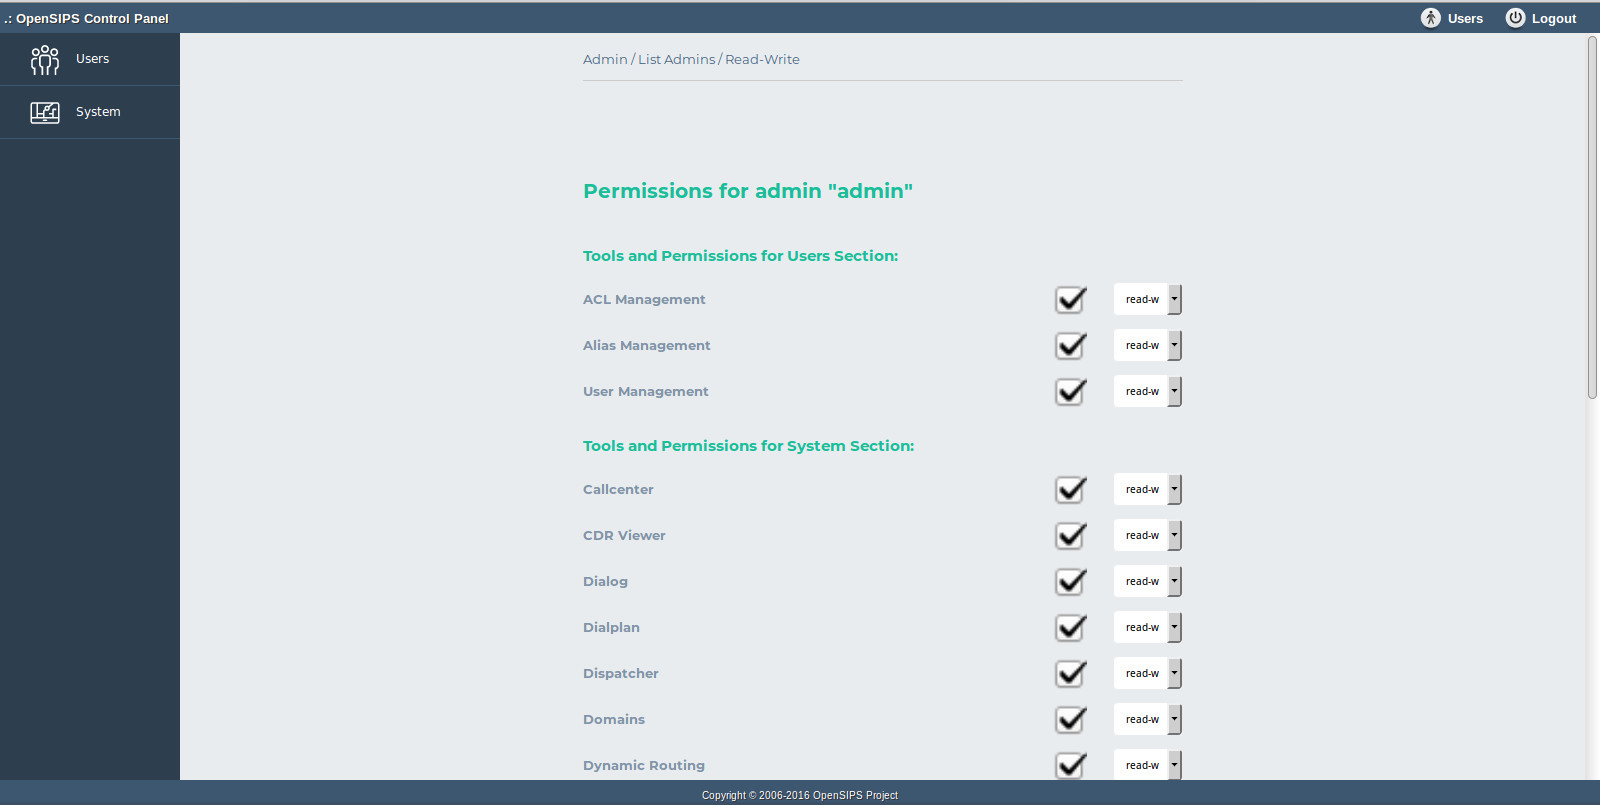Open the Dialog permission dropdown

(1148, 581)
